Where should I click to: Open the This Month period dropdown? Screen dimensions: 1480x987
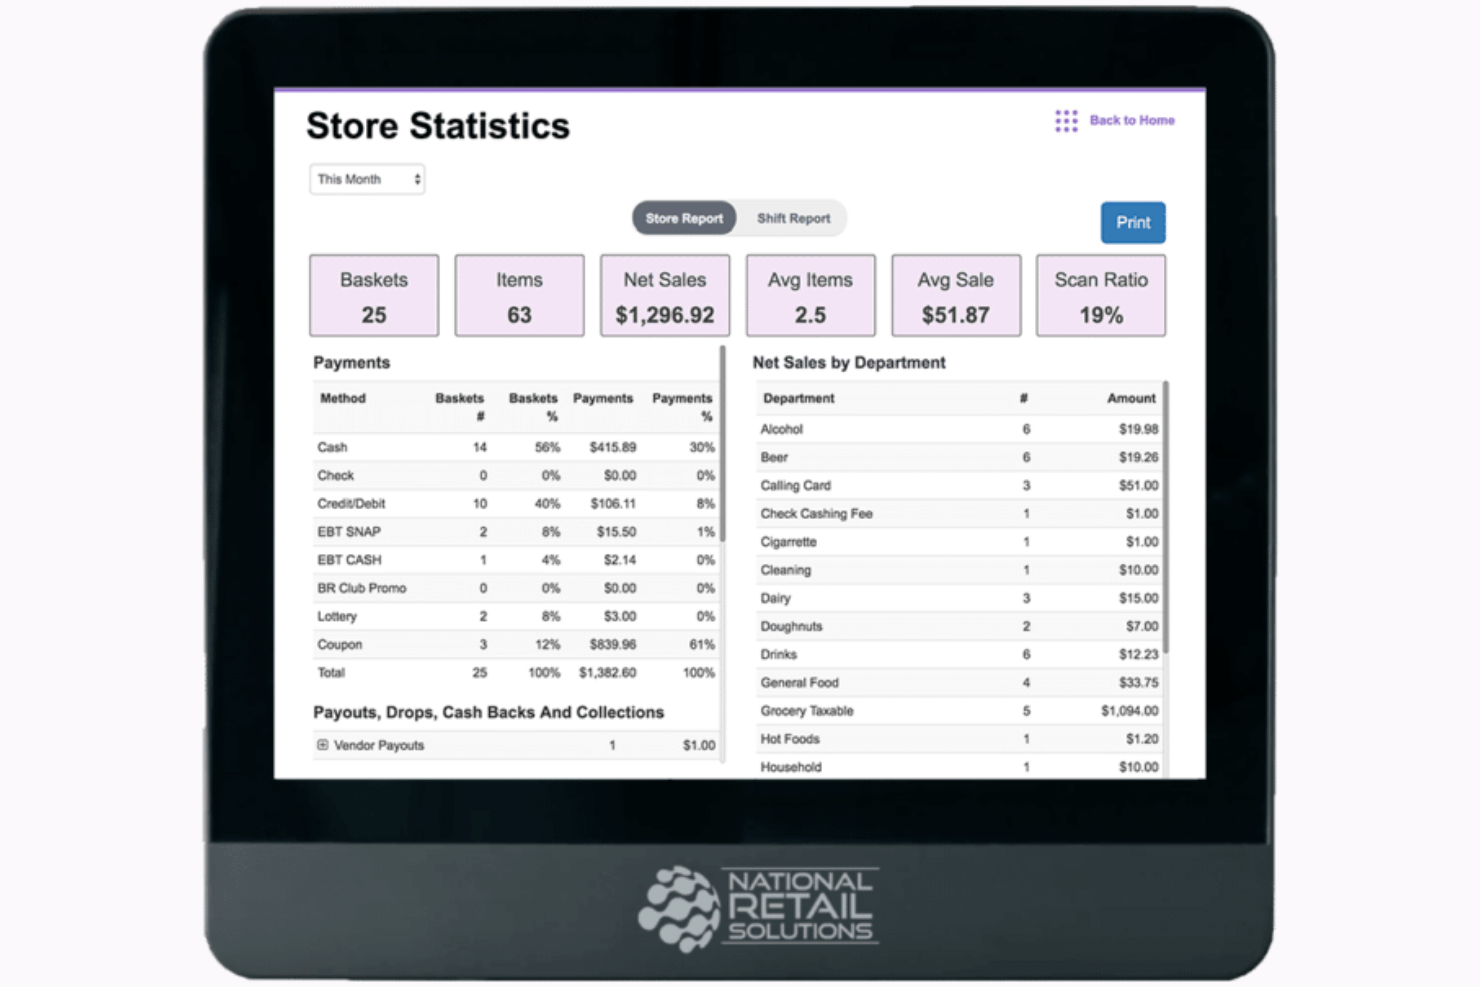367,179
